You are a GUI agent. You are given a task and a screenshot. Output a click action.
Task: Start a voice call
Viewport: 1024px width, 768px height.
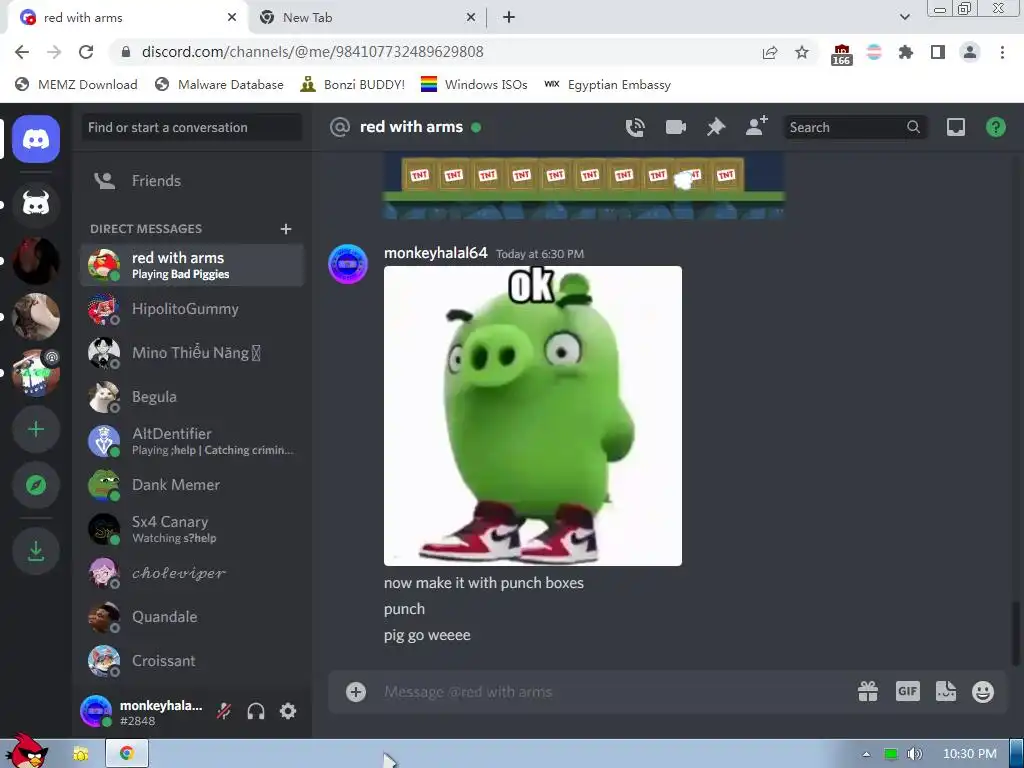click(x=635, y=127)
